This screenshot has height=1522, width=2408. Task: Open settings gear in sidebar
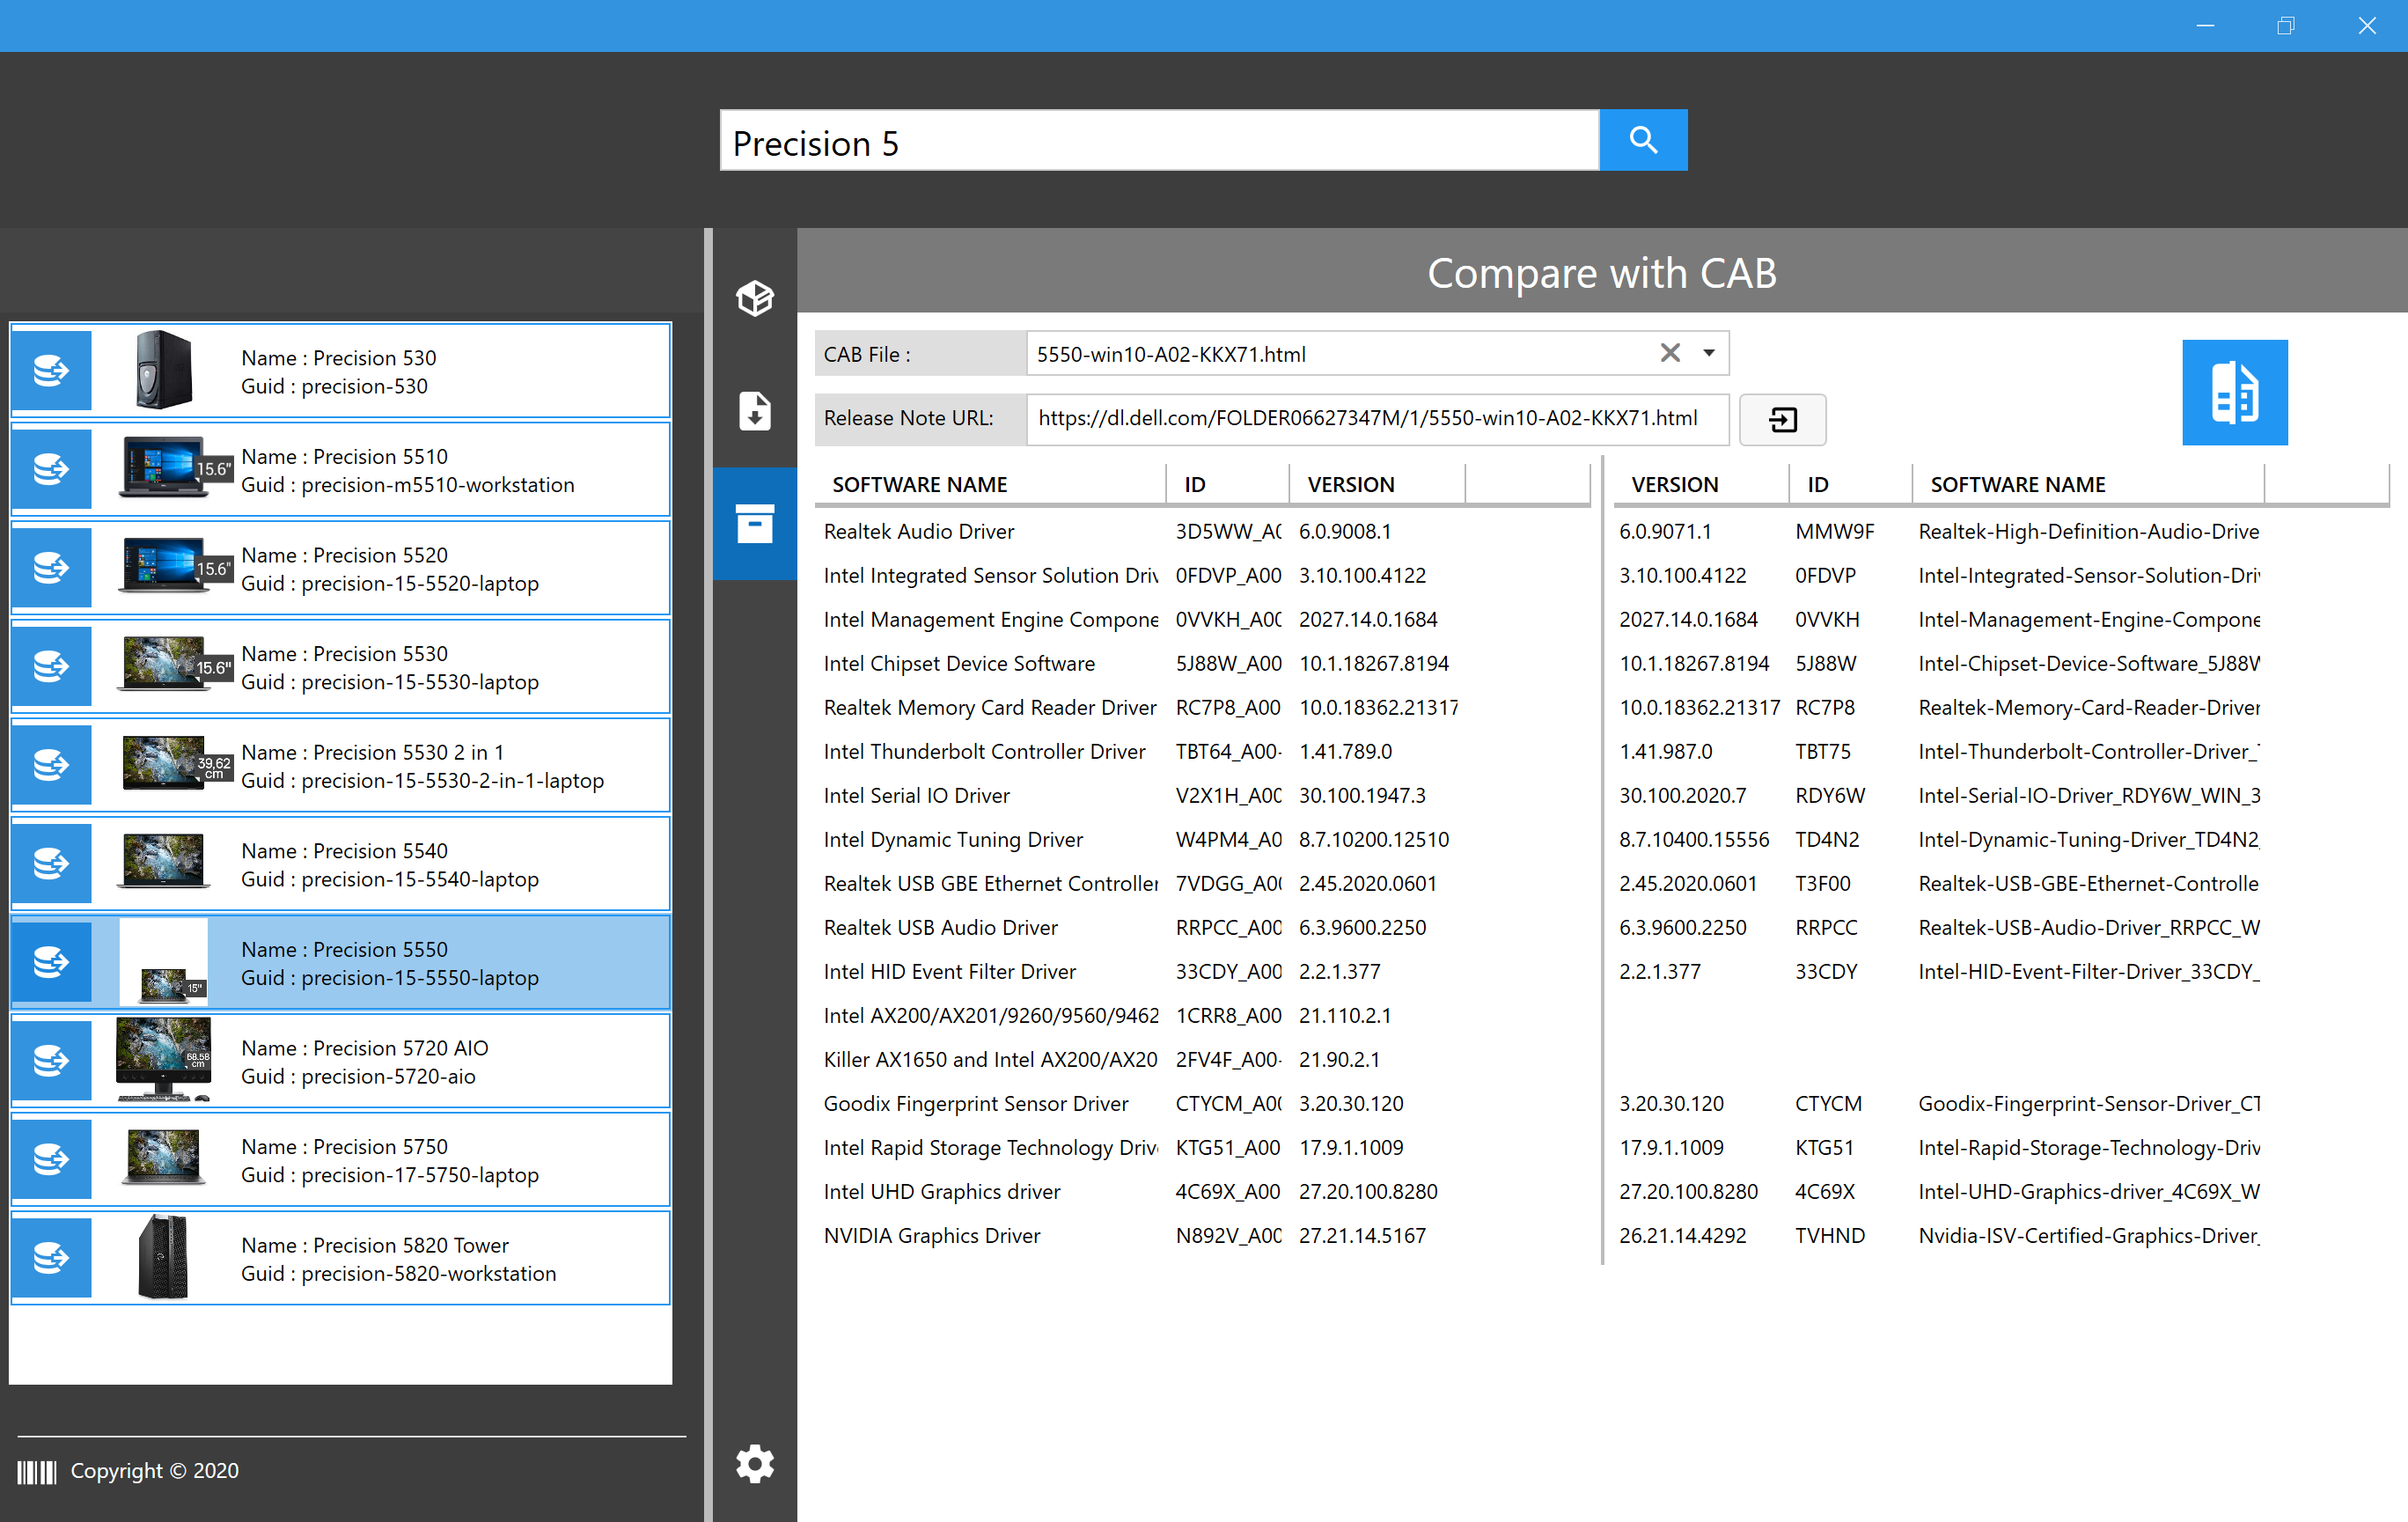(x=754, y=1463)
